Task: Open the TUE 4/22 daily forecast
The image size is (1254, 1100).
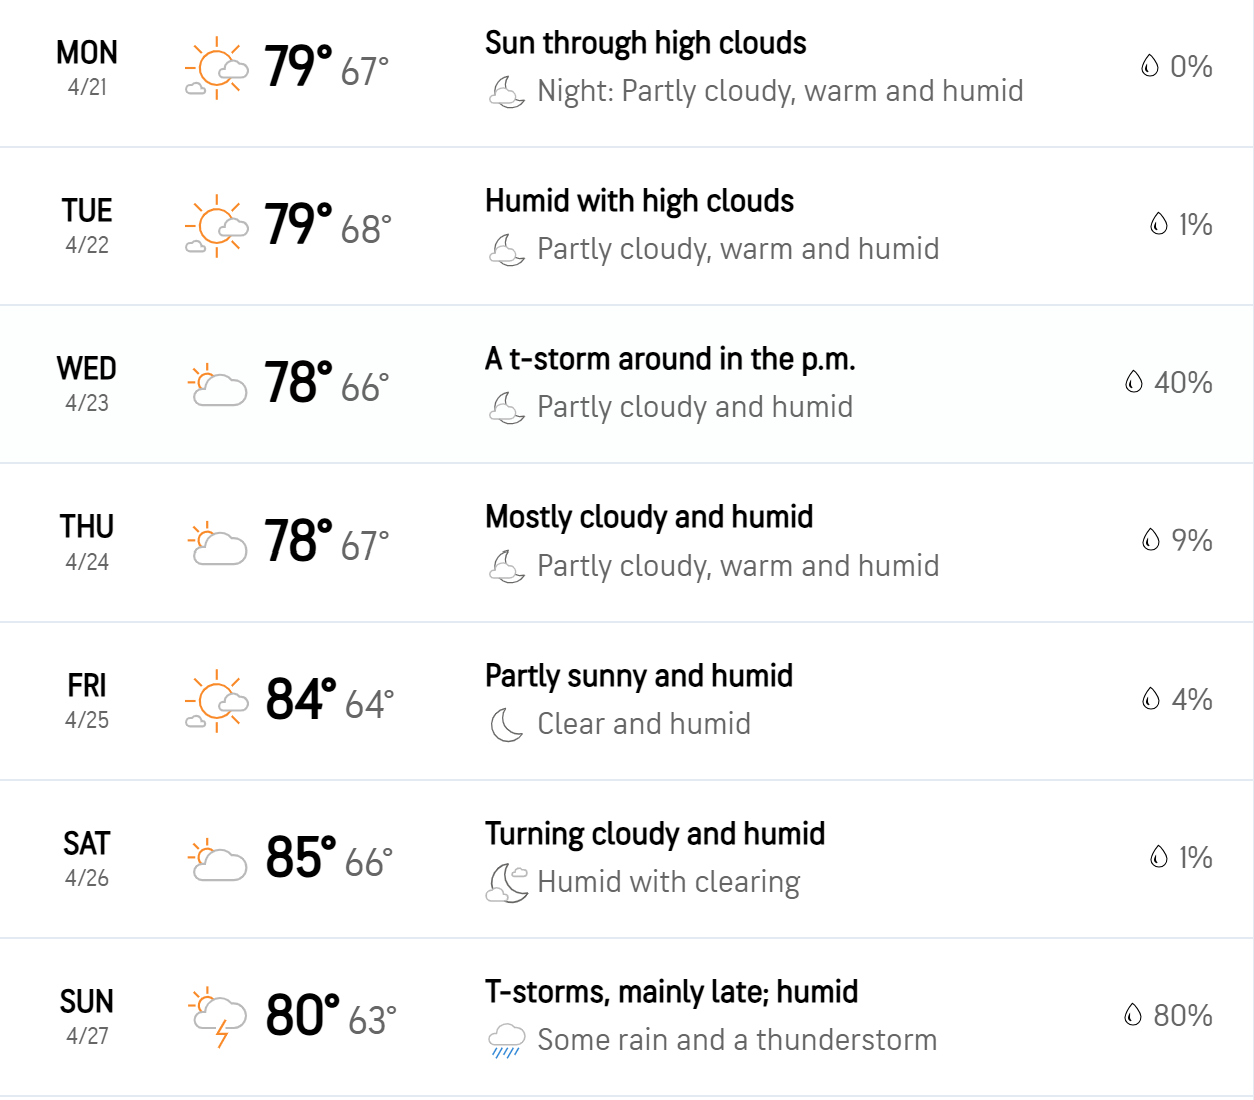Action: pos(87,225)
